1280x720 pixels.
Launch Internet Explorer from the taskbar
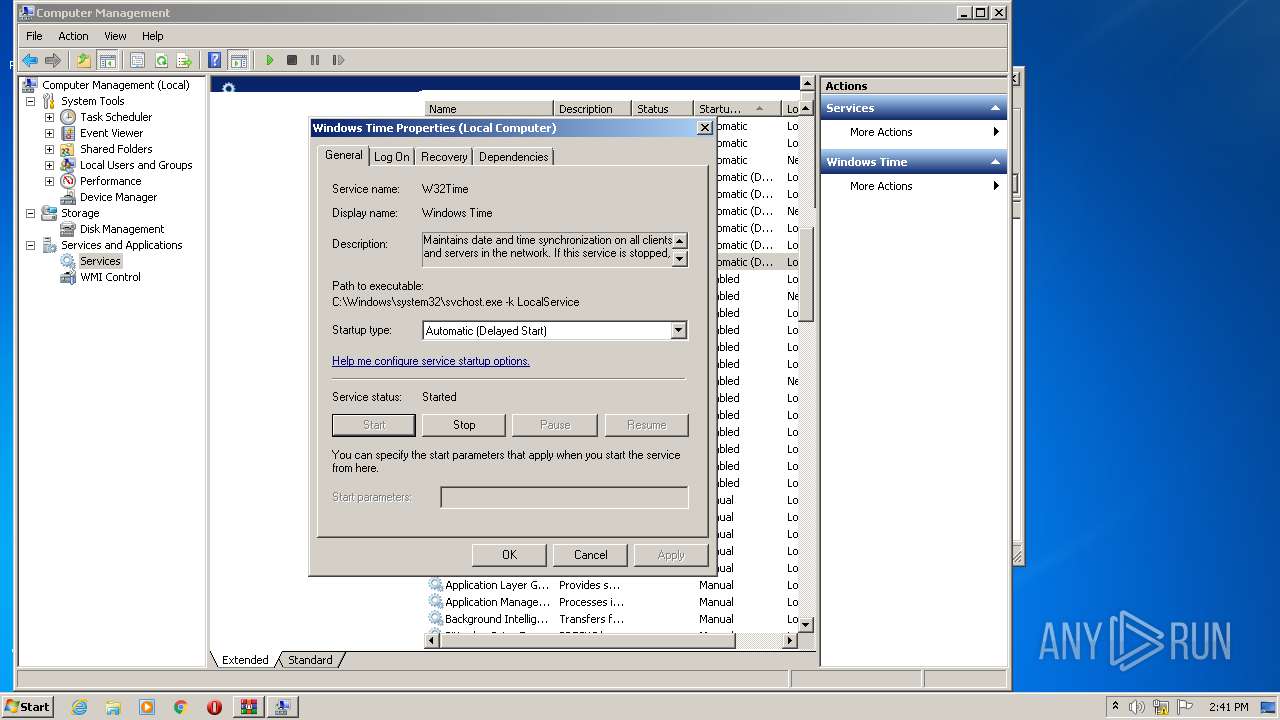pos(79,707)
